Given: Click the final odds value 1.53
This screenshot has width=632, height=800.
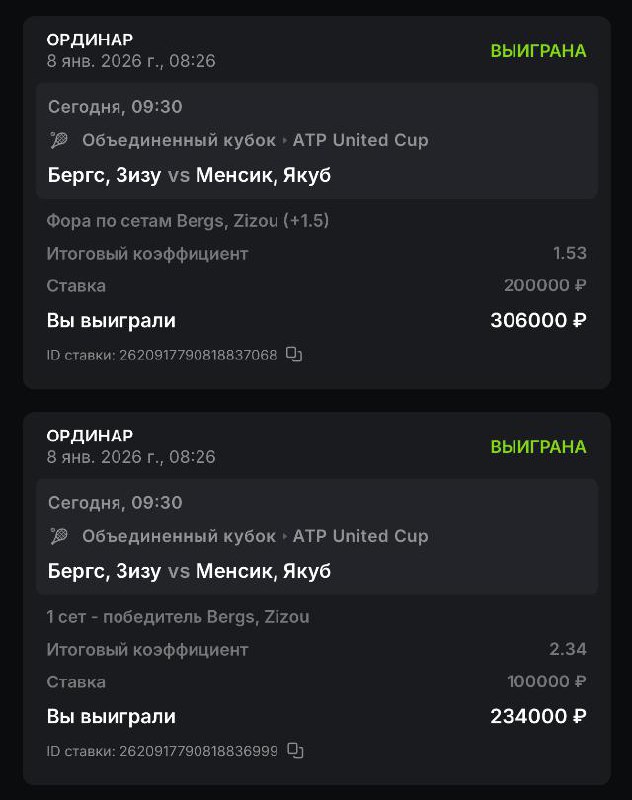Looking at the screenshot, I should (569, 254).
